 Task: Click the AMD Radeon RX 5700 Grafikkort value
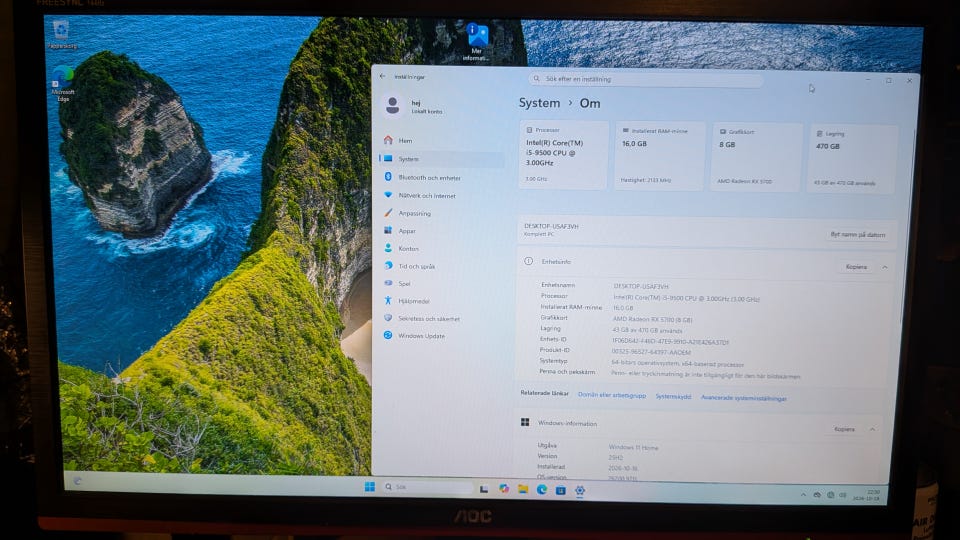(652, 320)
